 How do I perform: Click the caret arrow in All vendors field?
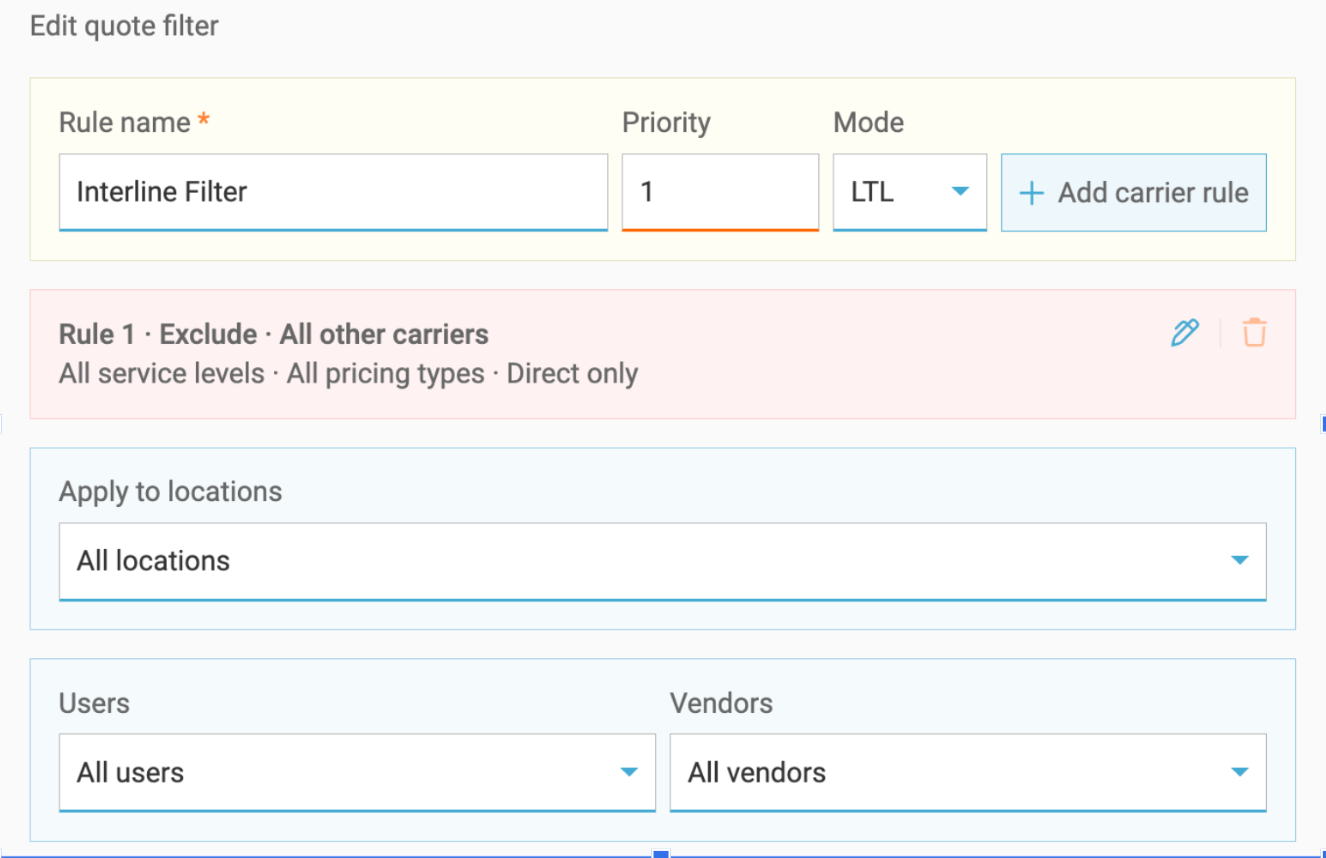pos(1239,772)
